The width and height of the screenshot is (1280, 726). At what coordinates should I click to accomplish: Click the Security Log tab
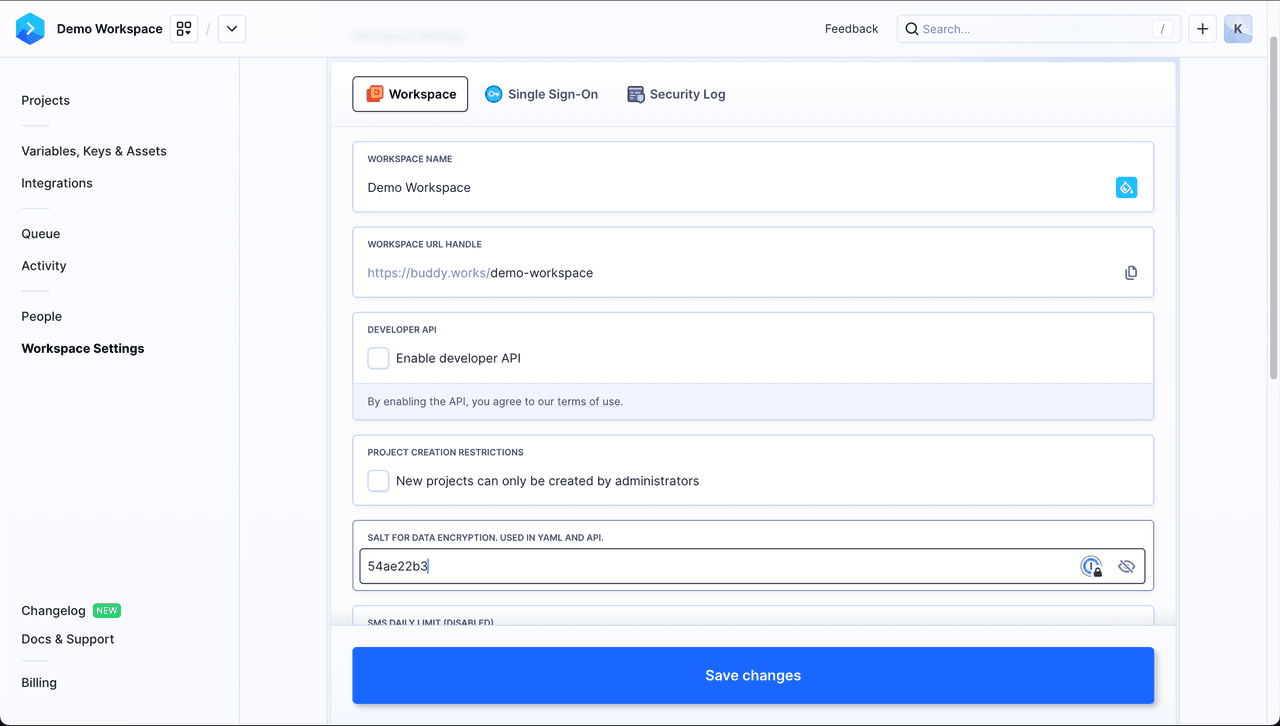point(676,94)
